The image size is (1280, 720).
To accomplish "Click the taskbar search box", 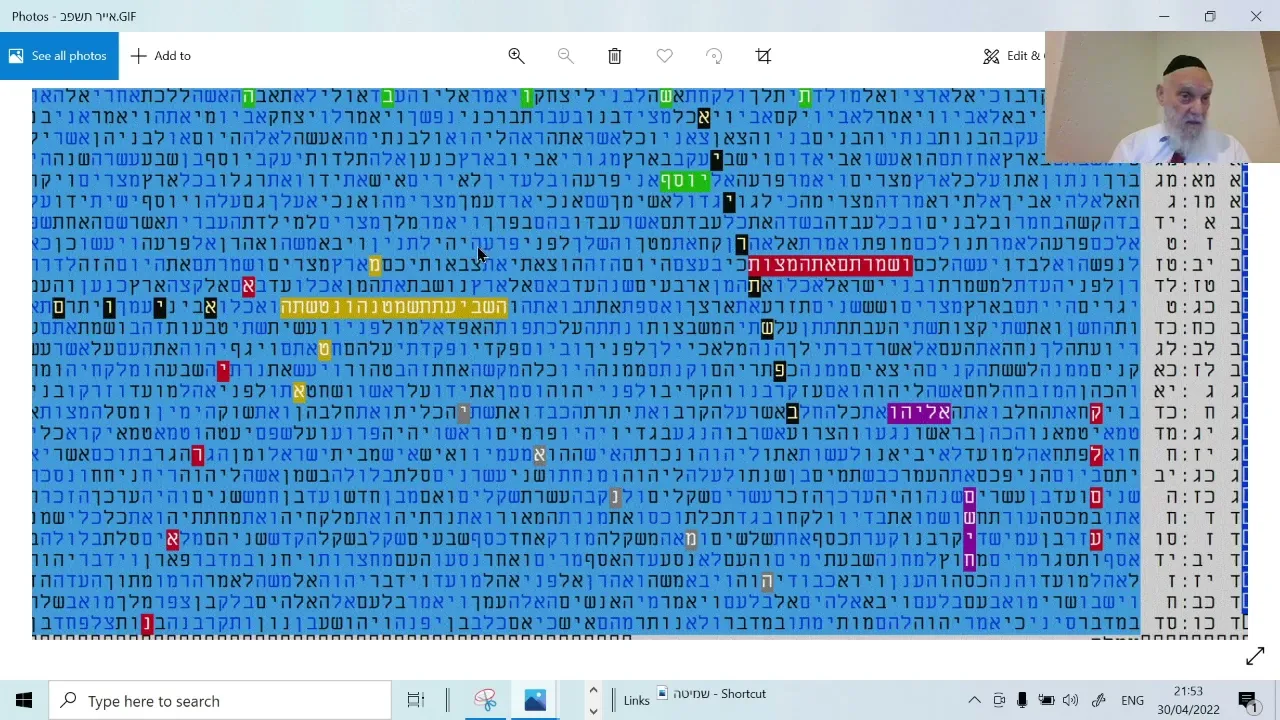I will point(220,700).
